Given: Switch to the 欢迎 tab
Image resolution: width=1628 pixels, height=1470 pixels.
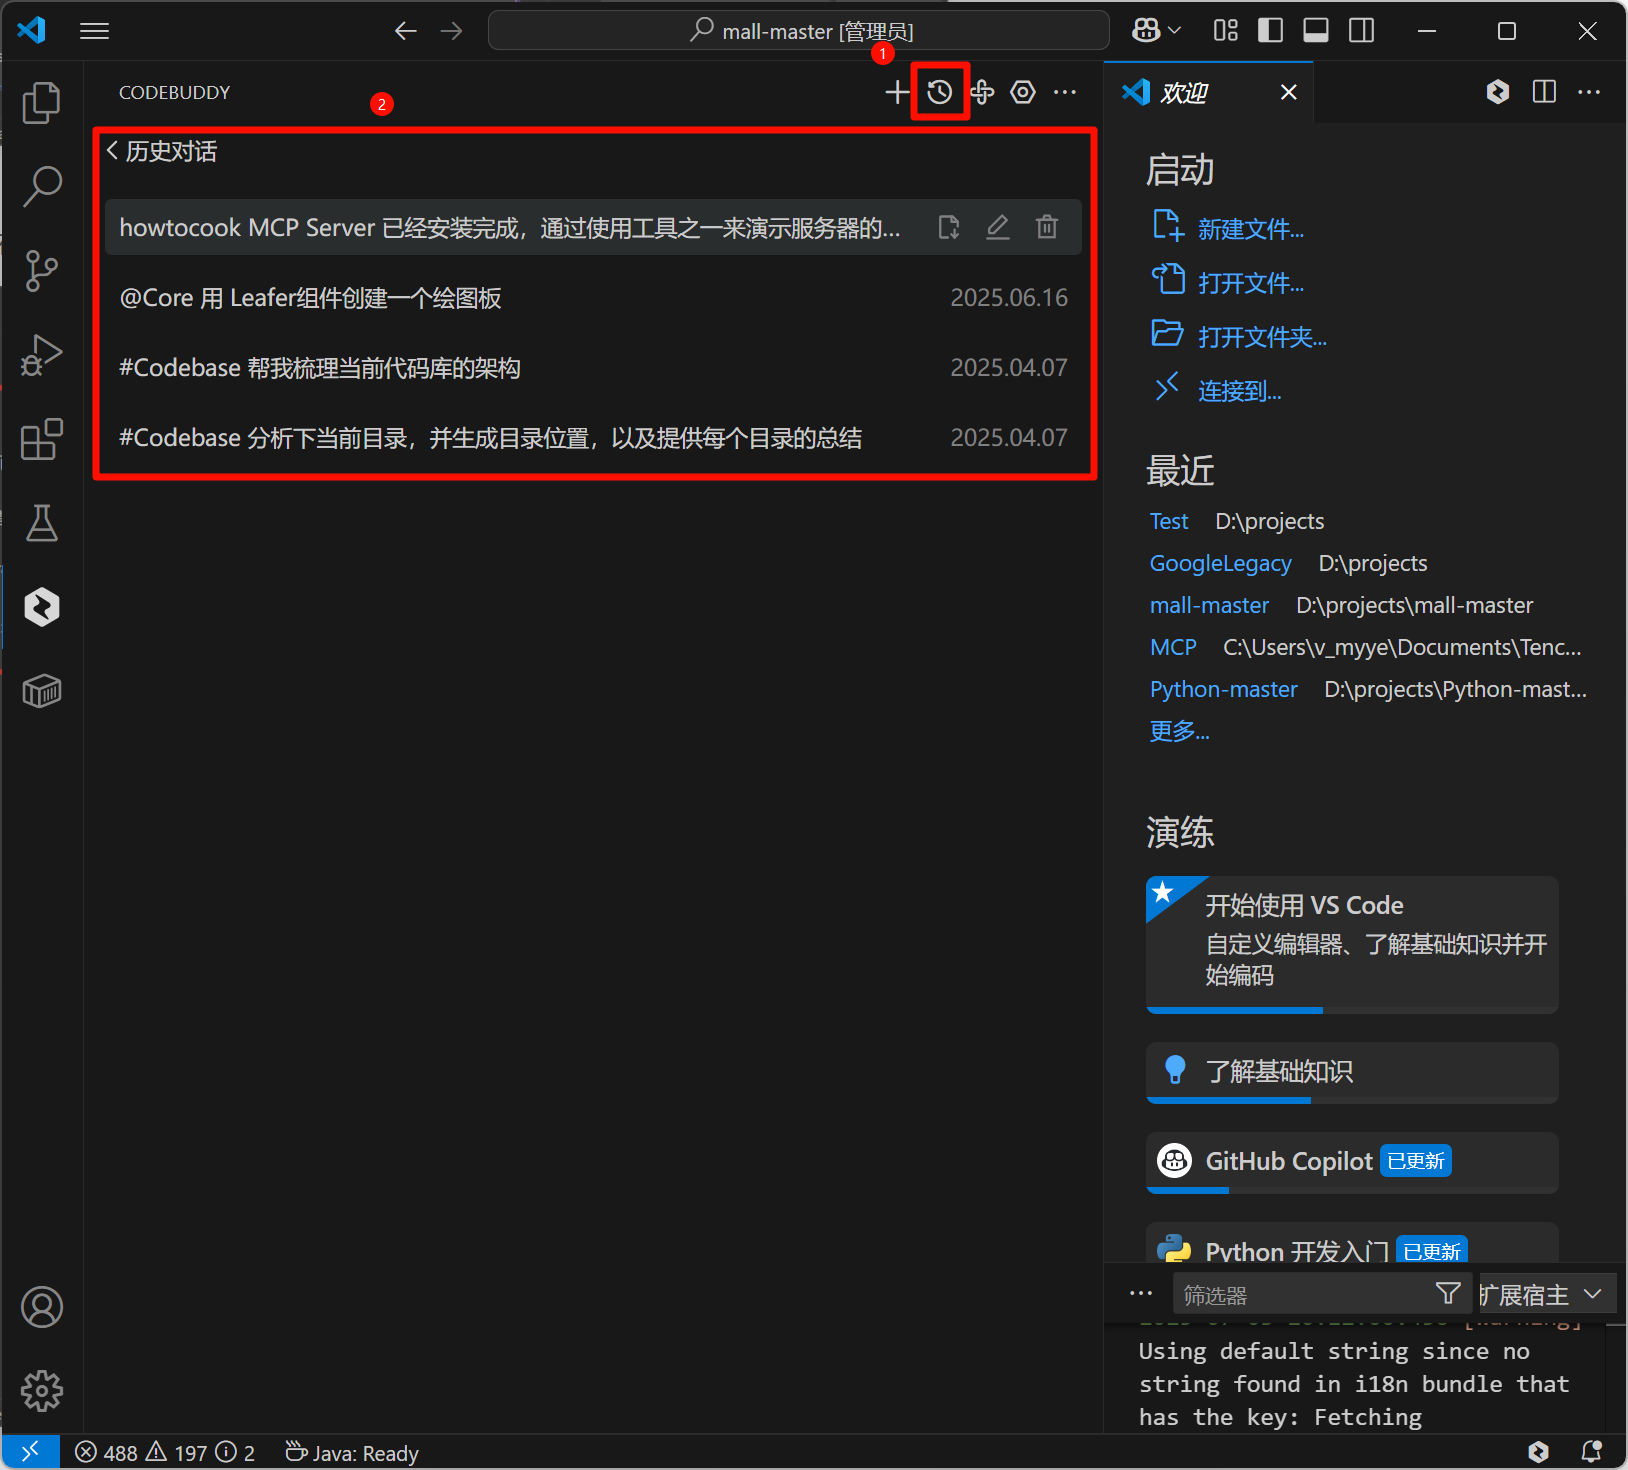Looking at the screenshot, I should click(x=1184, y=93).
